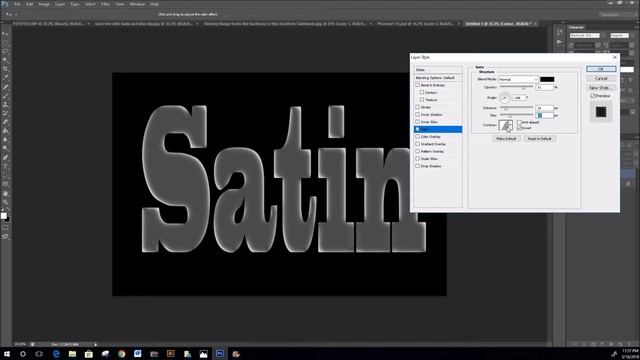Open Microsoft Edge from the taskbar
This screenshot has height=360, width=640.
56,354
